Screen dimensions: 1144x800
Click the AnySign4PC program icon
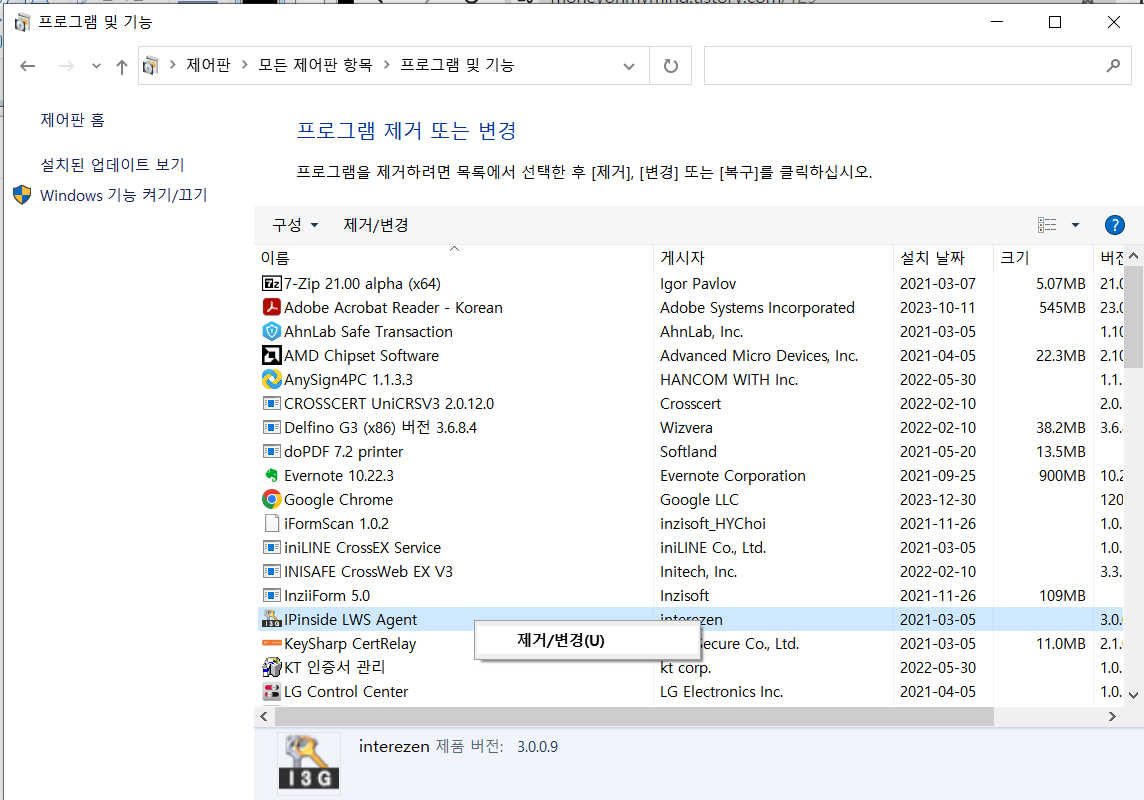click(x=270, y=379)
